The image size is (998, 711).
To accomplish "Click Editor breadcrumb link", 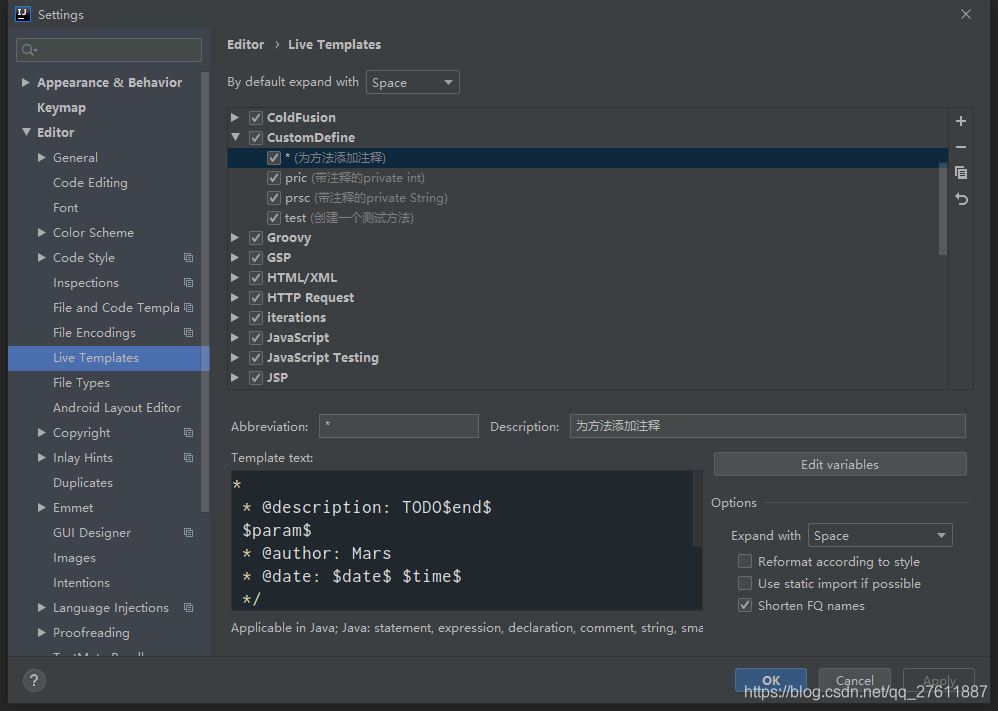I will [x=246, y=45].
